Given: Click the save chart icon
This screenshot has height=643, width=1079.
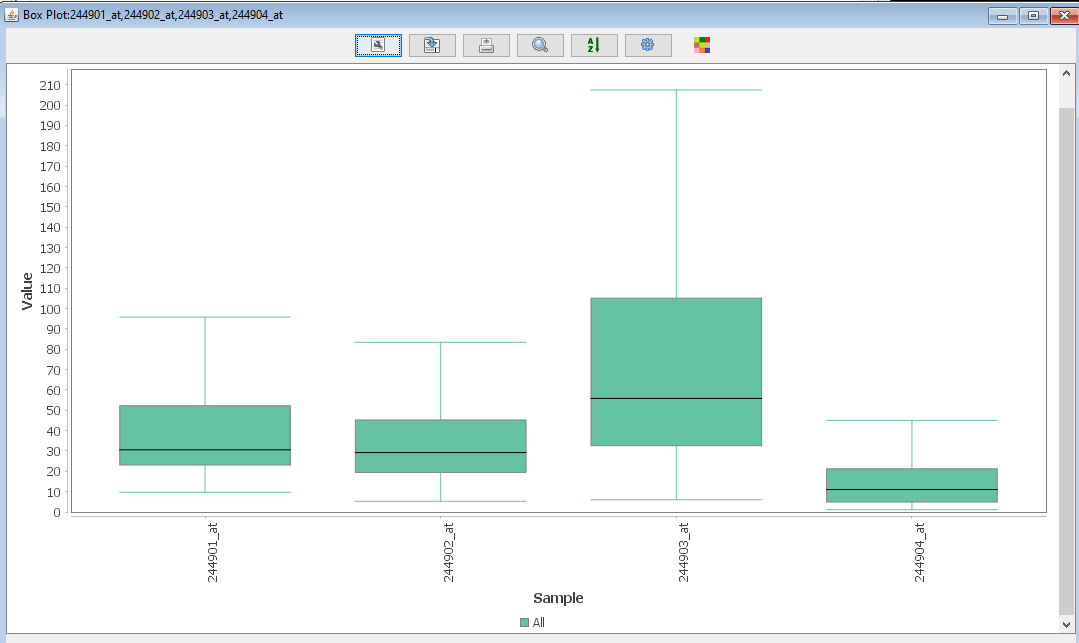Looking at the screenshot, I should click(432, 45).
